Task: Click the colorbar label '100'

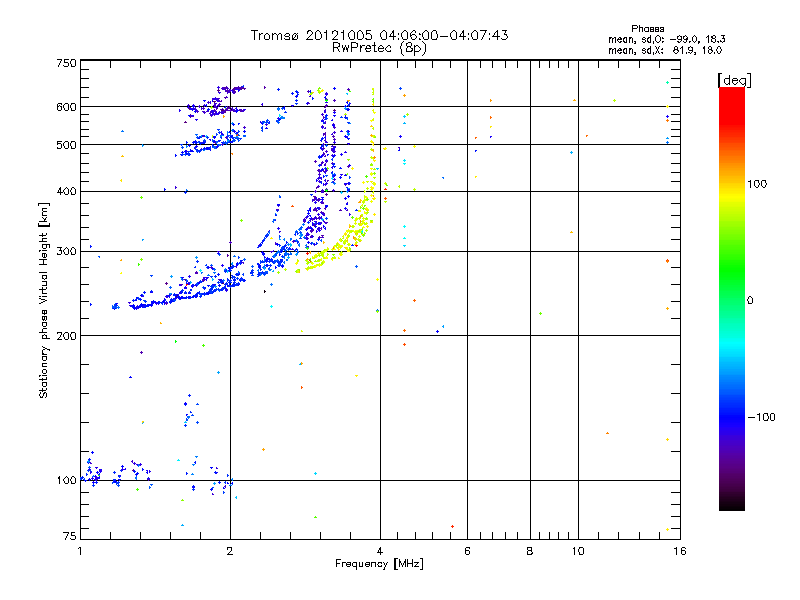Action: click(x=757, y=184)
